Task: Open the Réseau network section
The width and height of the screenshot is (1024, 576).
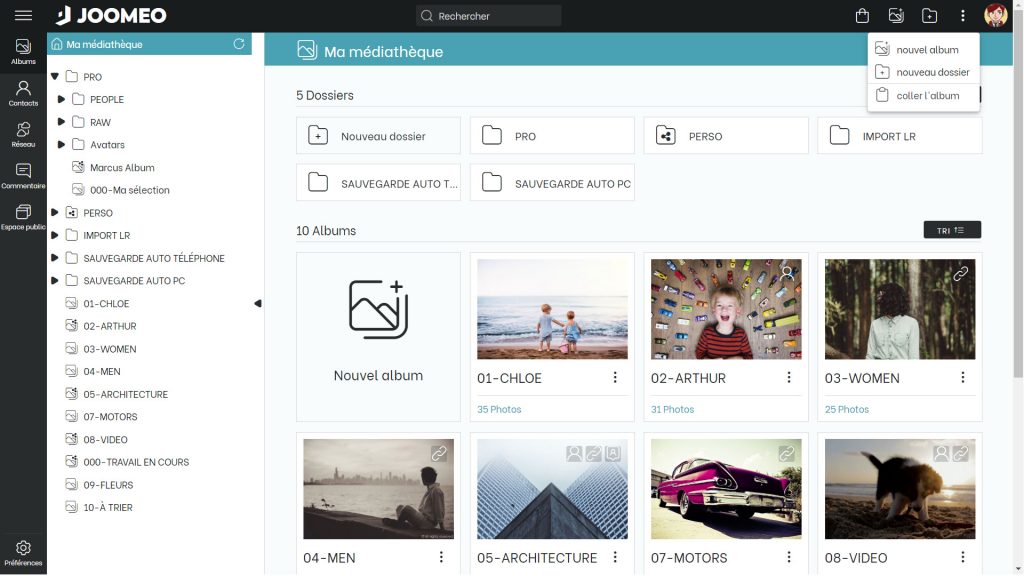Action: pyautogui.click(x=23, y=134)
